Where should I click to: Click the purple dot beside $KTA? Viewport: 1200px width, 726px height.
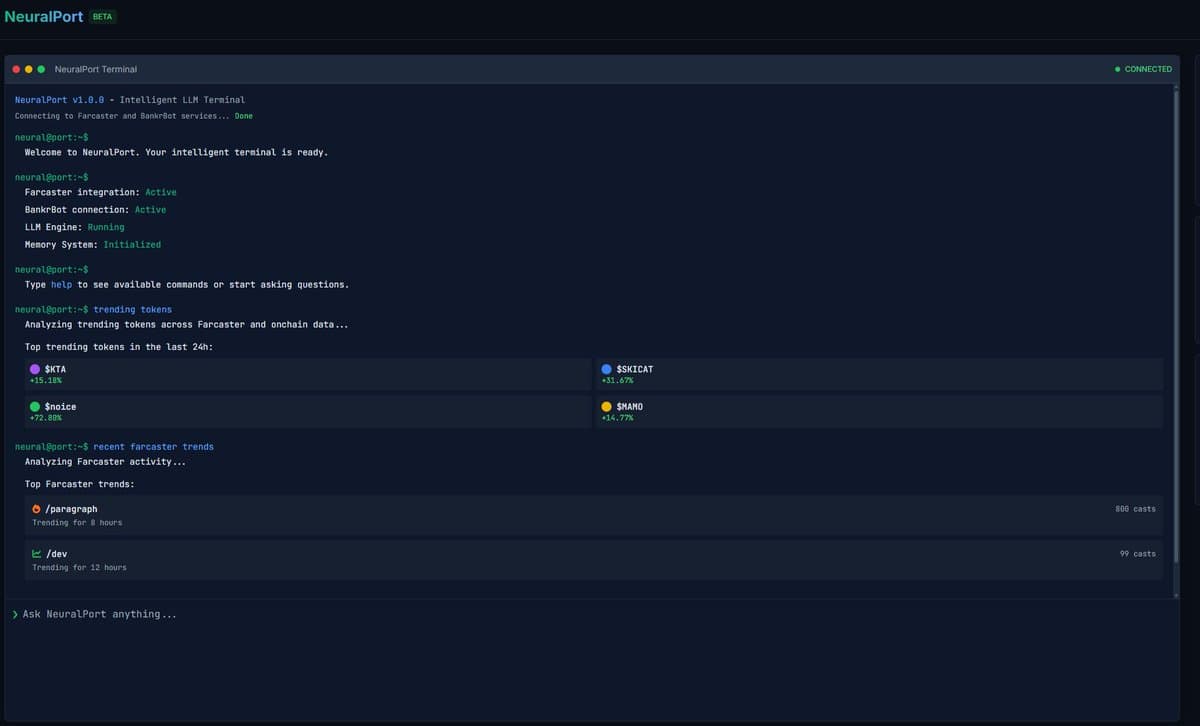point(35,369)
